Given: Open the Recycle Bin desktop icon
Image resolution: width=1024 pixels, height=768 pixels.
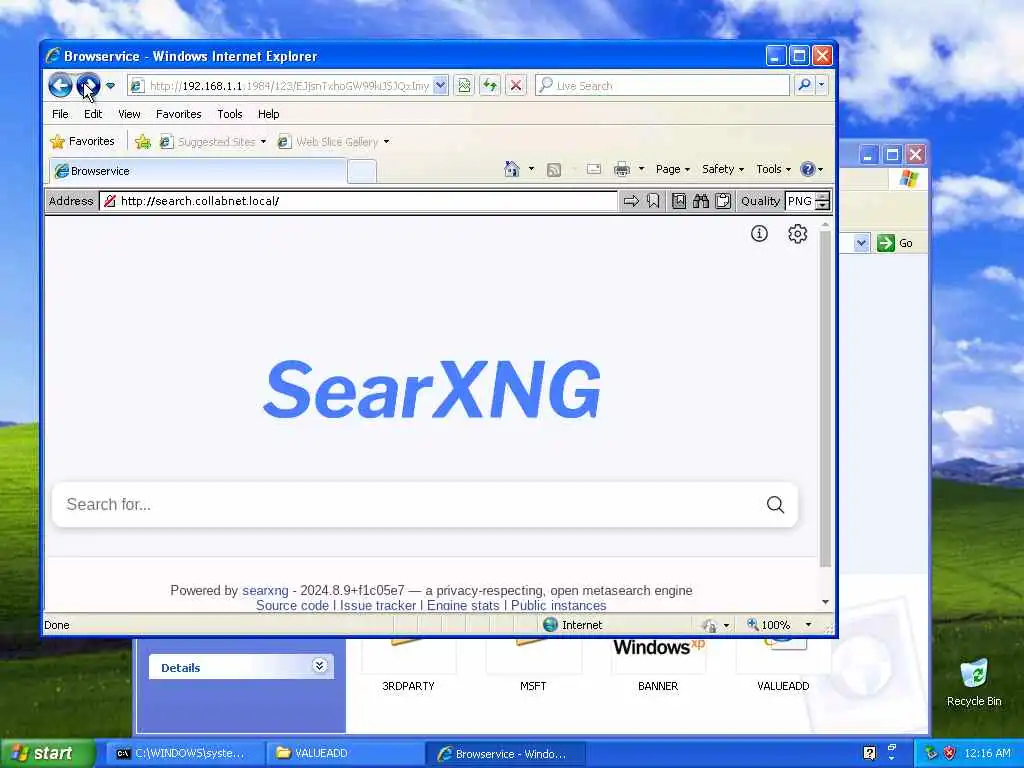Looking at the screenshot, I should [x=974, y=683].
